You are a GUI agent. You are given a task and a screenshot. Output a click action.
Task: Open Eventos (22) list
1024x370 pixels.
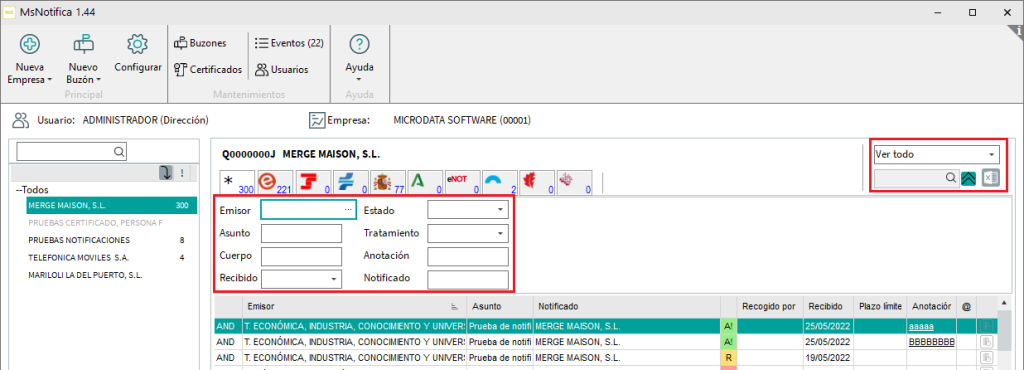(289, 43)
